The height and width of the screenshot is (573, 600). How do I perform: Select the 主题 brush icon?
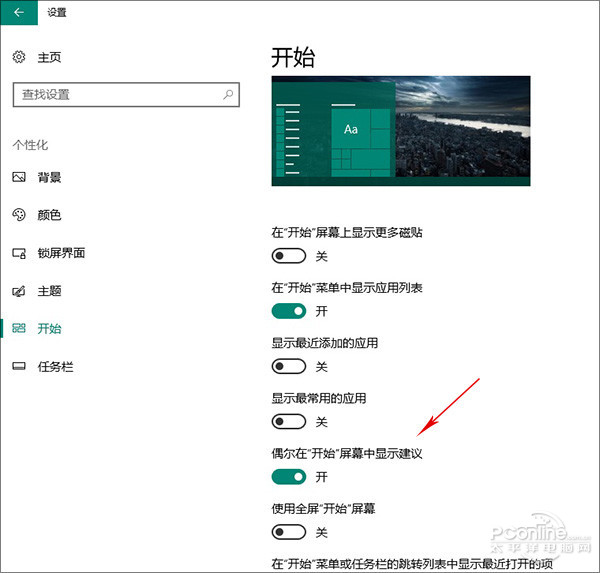[x=19, y=291]
